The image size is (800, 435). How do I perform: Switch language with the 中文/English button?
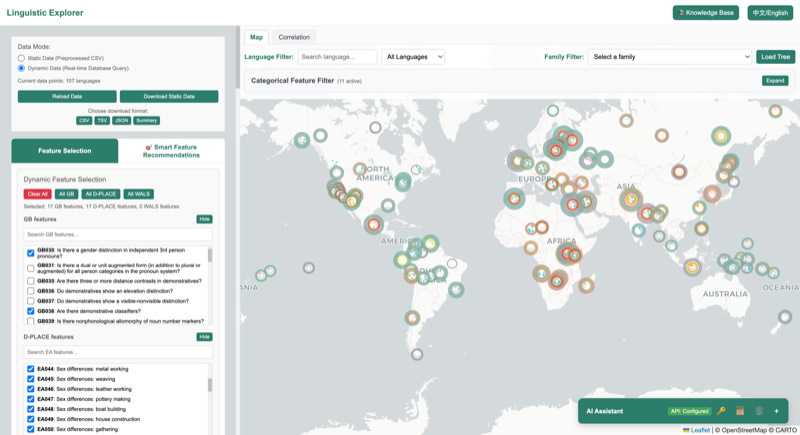(x=770, y=13)
